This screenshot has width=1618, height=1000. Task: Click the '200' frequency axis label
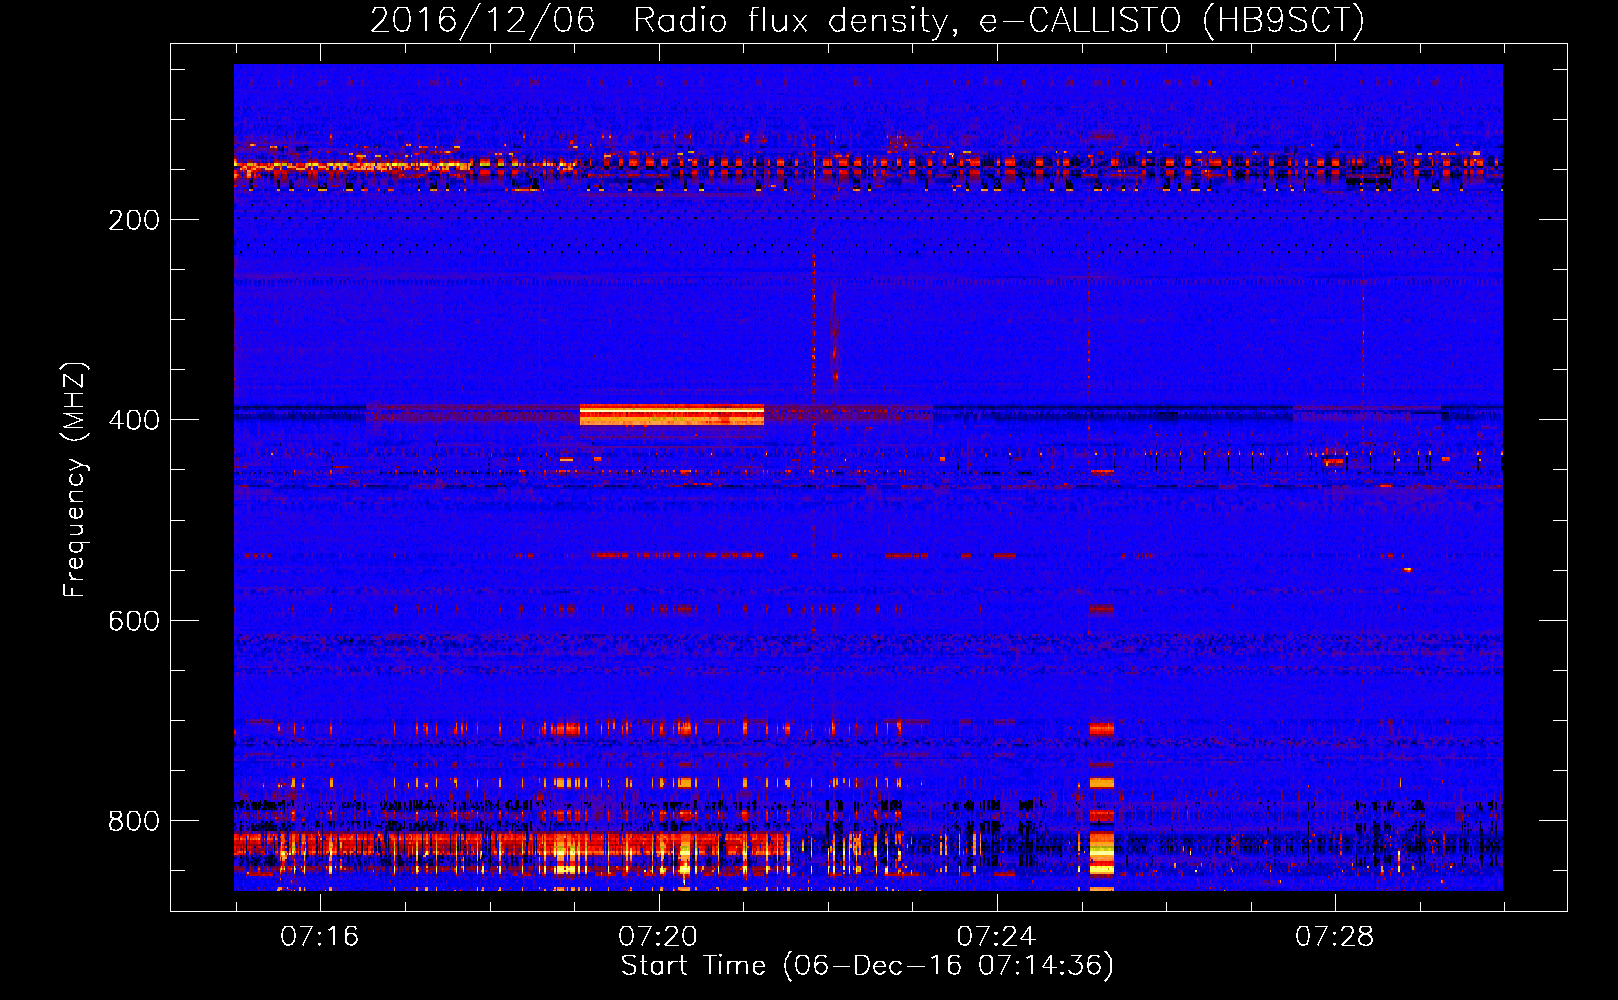click(134, 220)
